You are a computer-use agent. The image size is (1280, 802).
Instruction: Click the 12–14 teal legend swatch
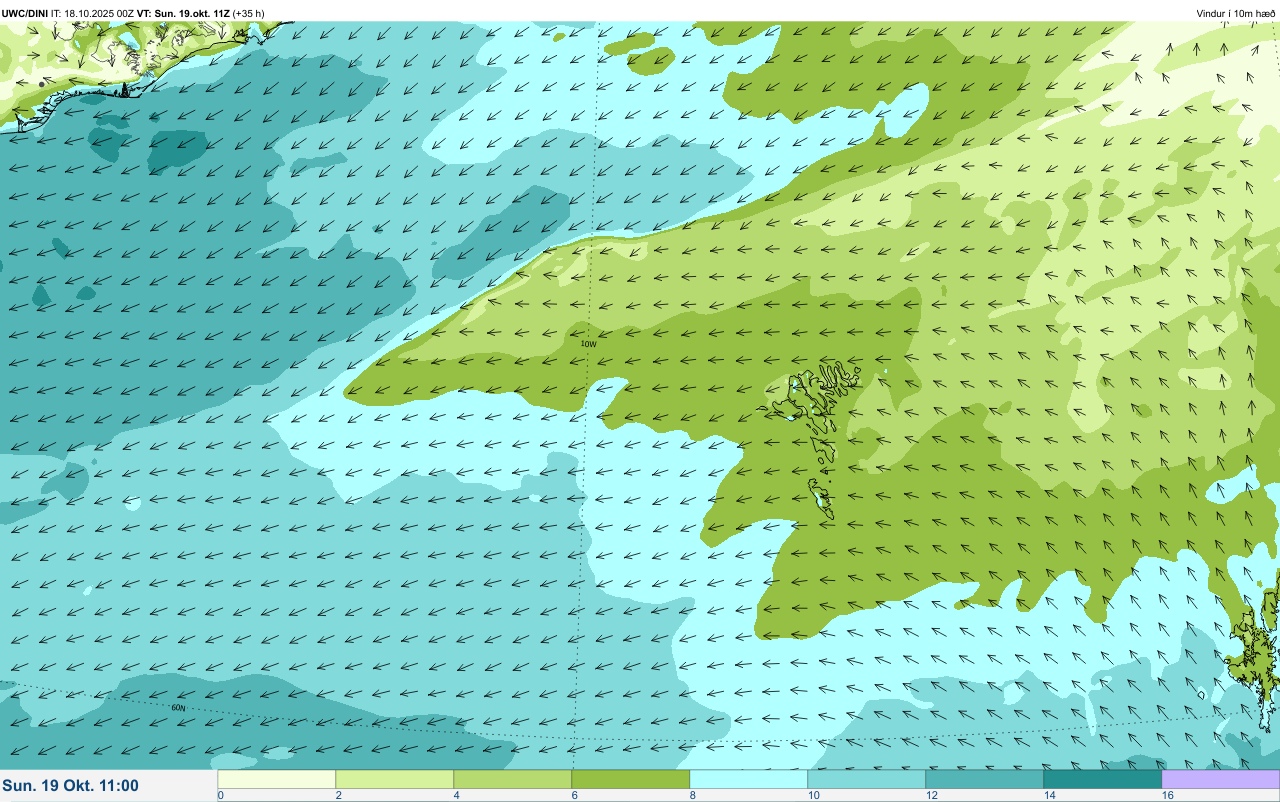pos(985,778)
